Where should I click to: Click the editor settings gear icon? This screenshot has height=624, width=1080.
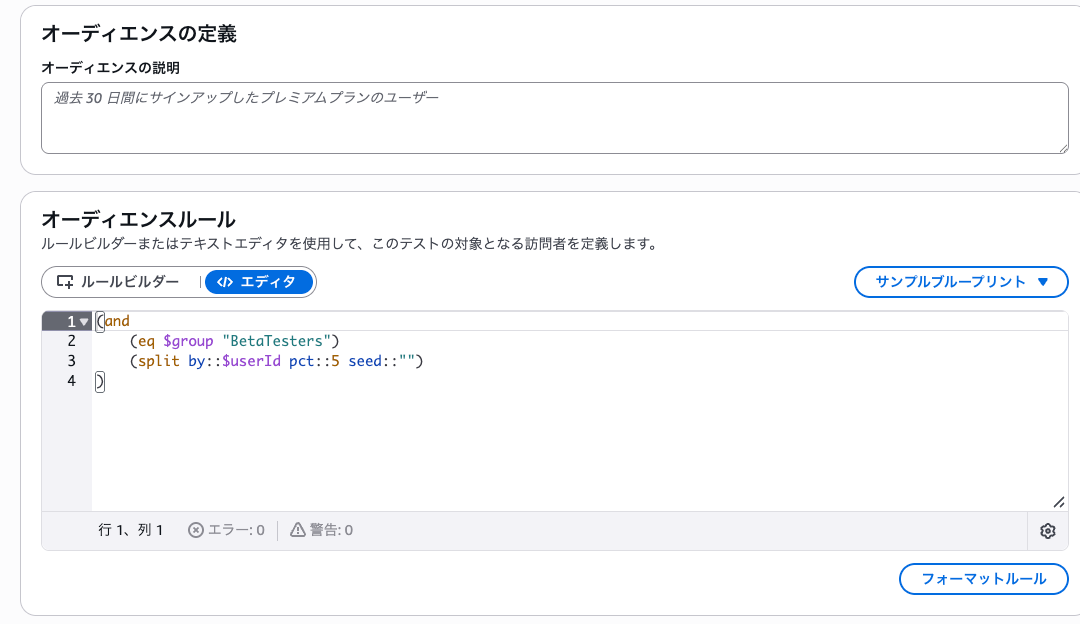(1048, 531)
